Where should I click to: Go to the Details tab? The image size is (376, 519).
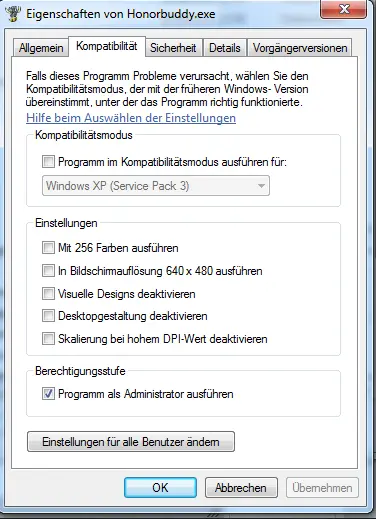pos(225,48)
